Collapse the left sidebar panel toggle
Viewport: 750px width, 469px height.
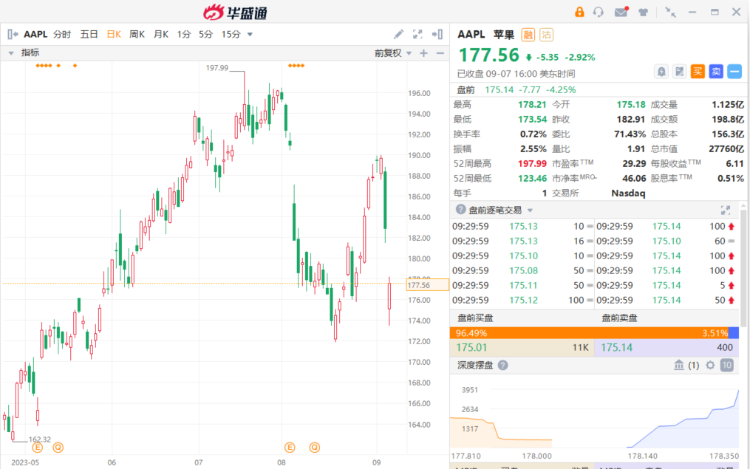12,33
